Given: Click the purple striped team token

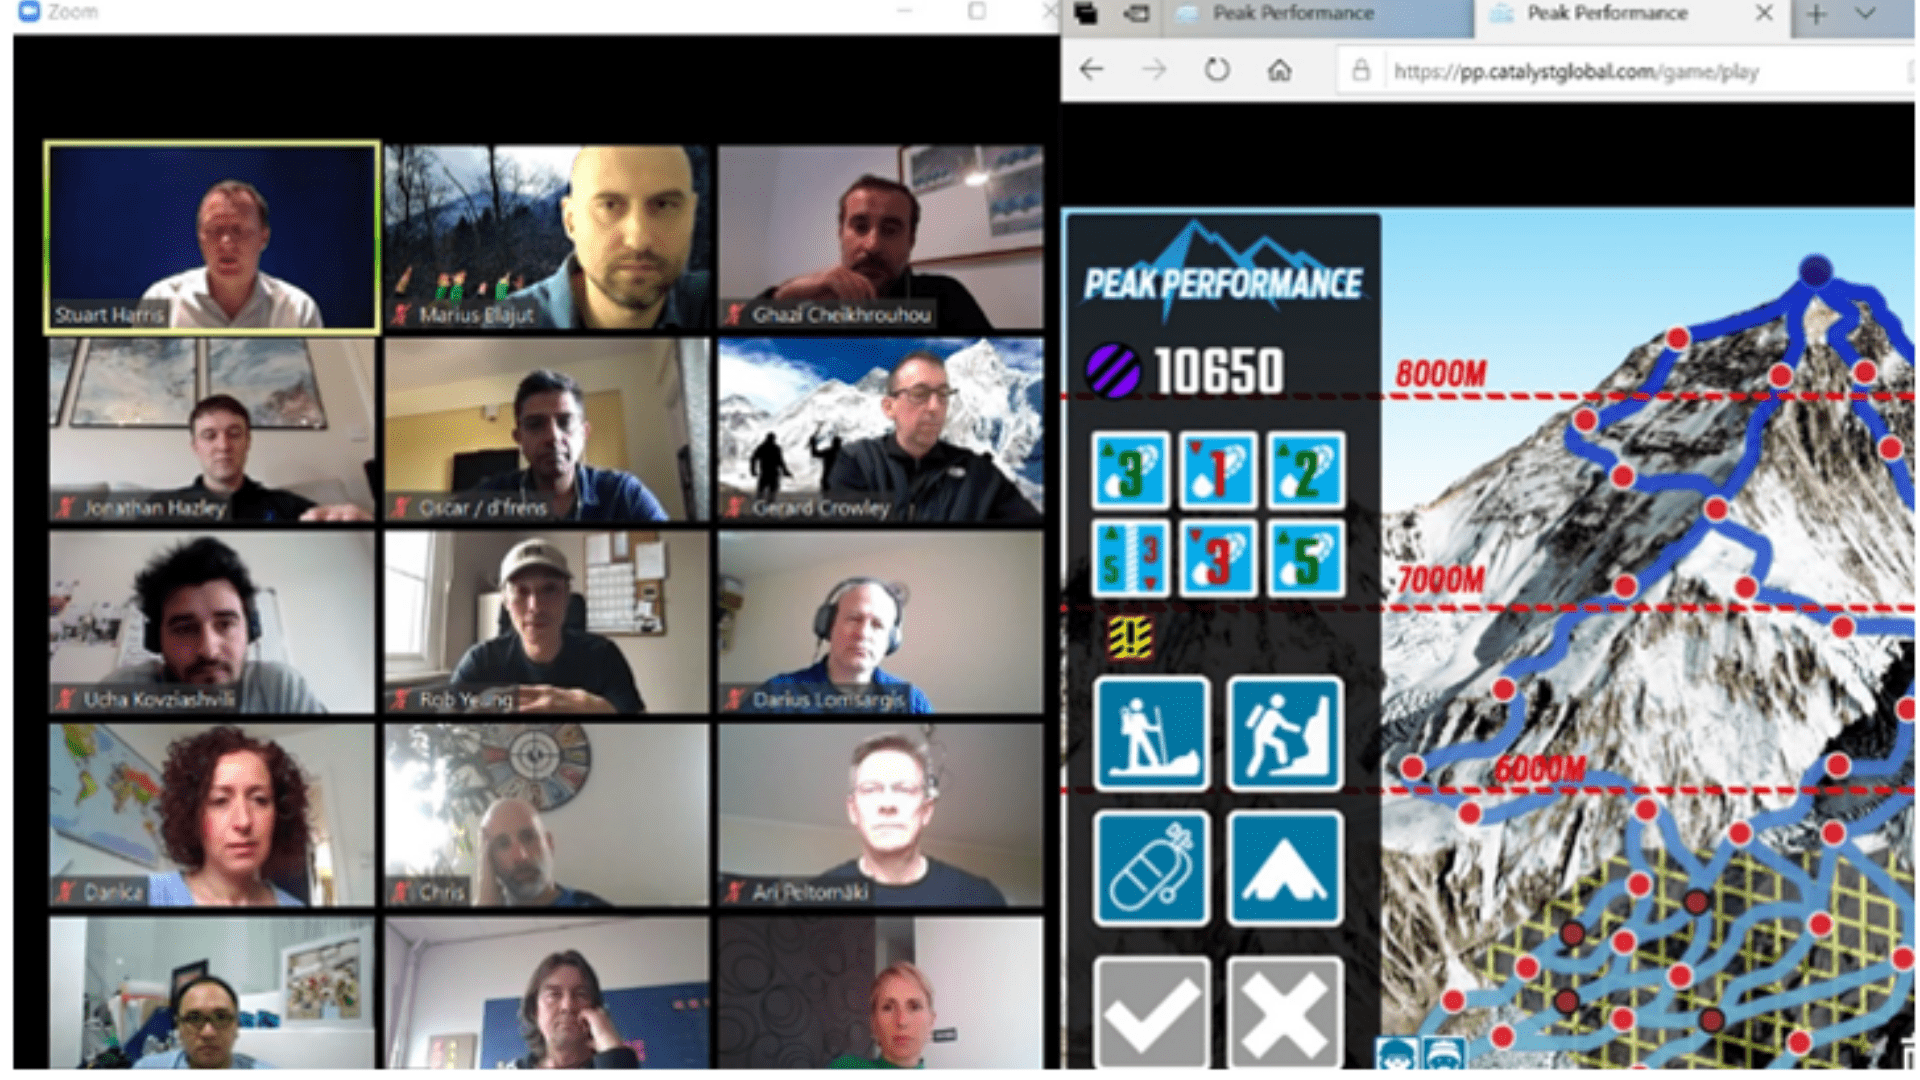Looking at the screenshot, I should [x=1112, y=371].
